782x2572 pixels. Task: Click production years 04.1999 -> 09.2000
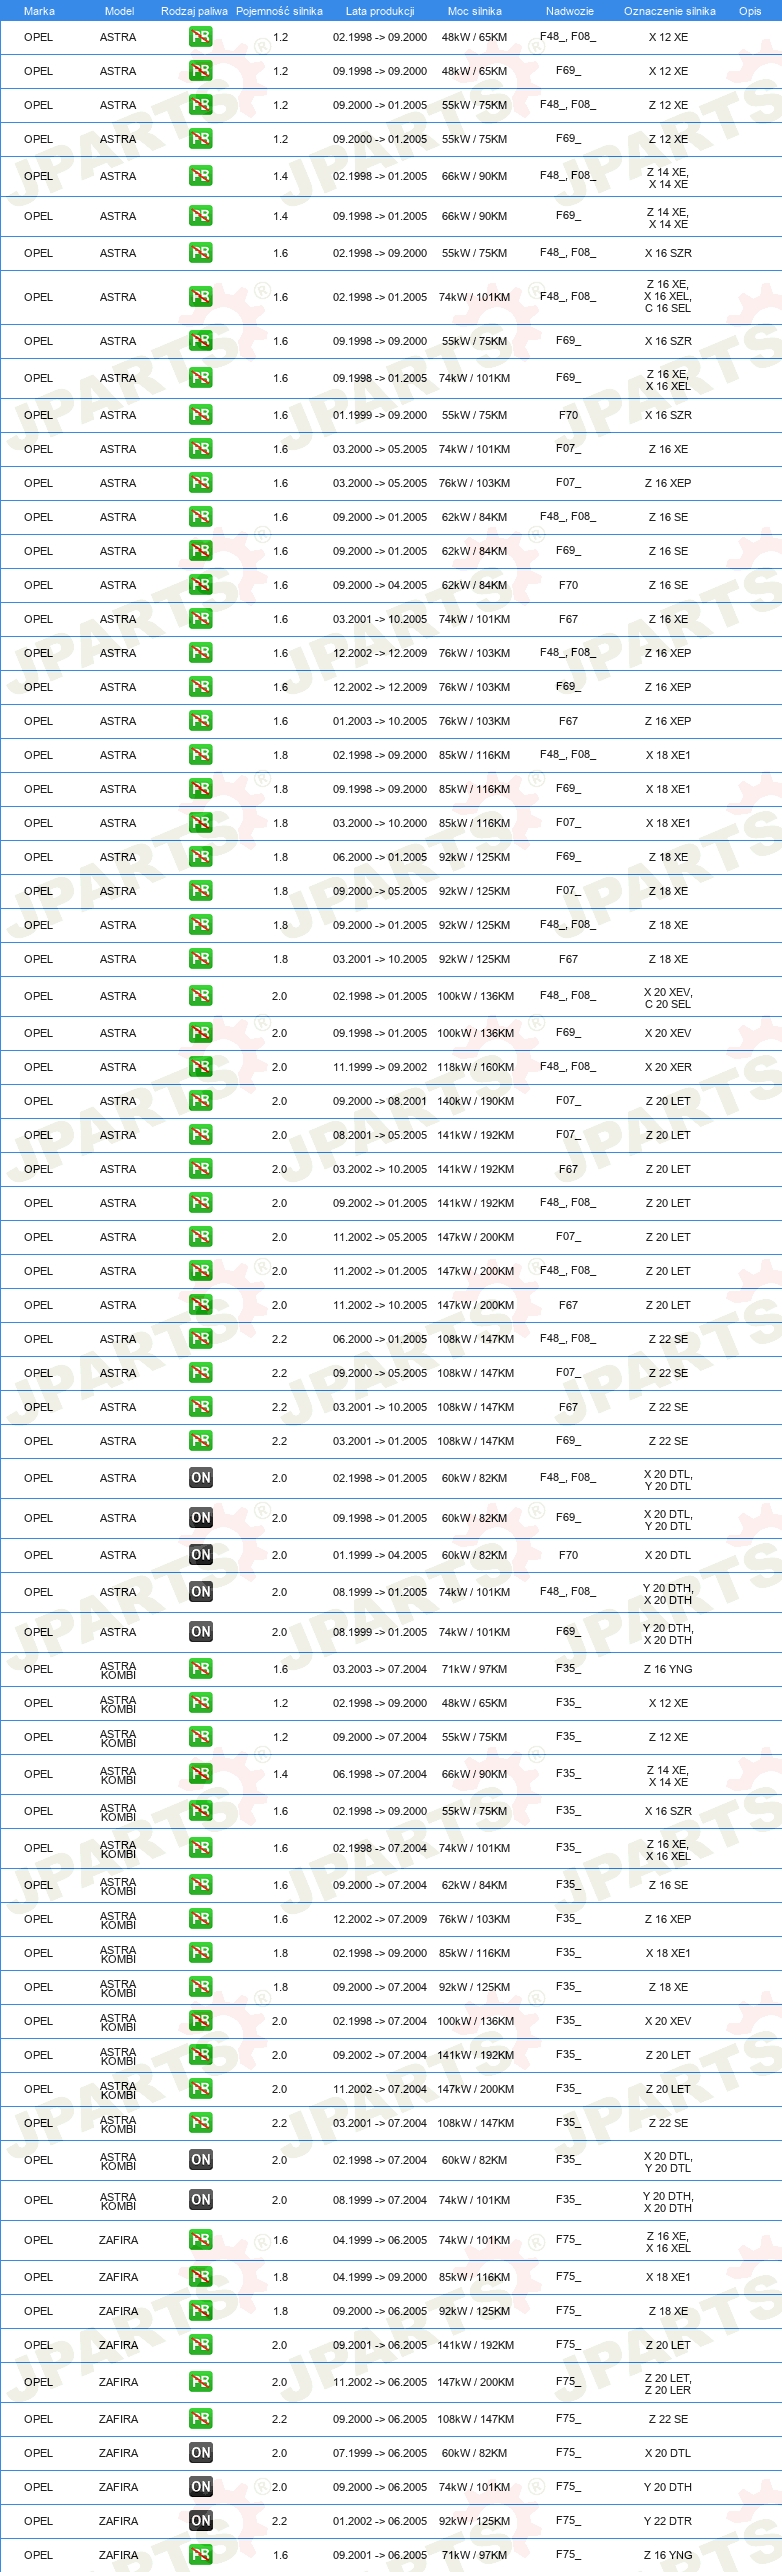coord(380,2277)
